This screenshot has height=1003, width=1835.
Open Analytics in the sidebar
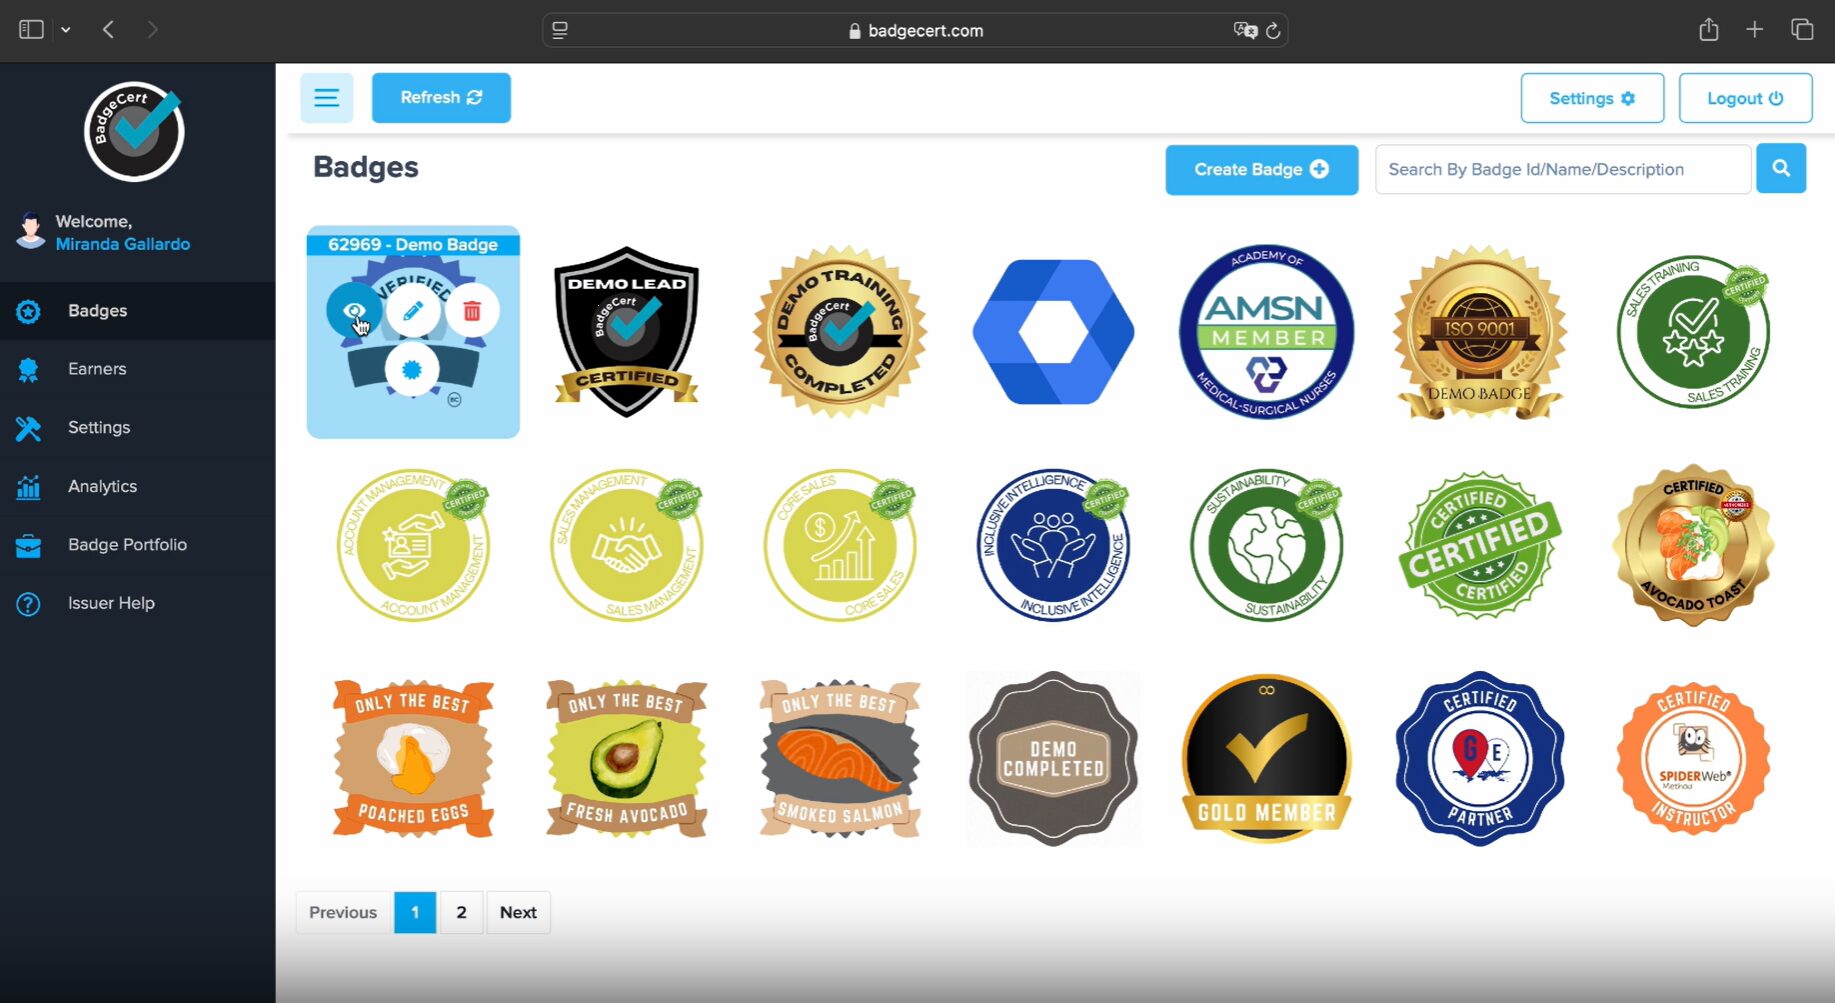[x=102, y=486]
